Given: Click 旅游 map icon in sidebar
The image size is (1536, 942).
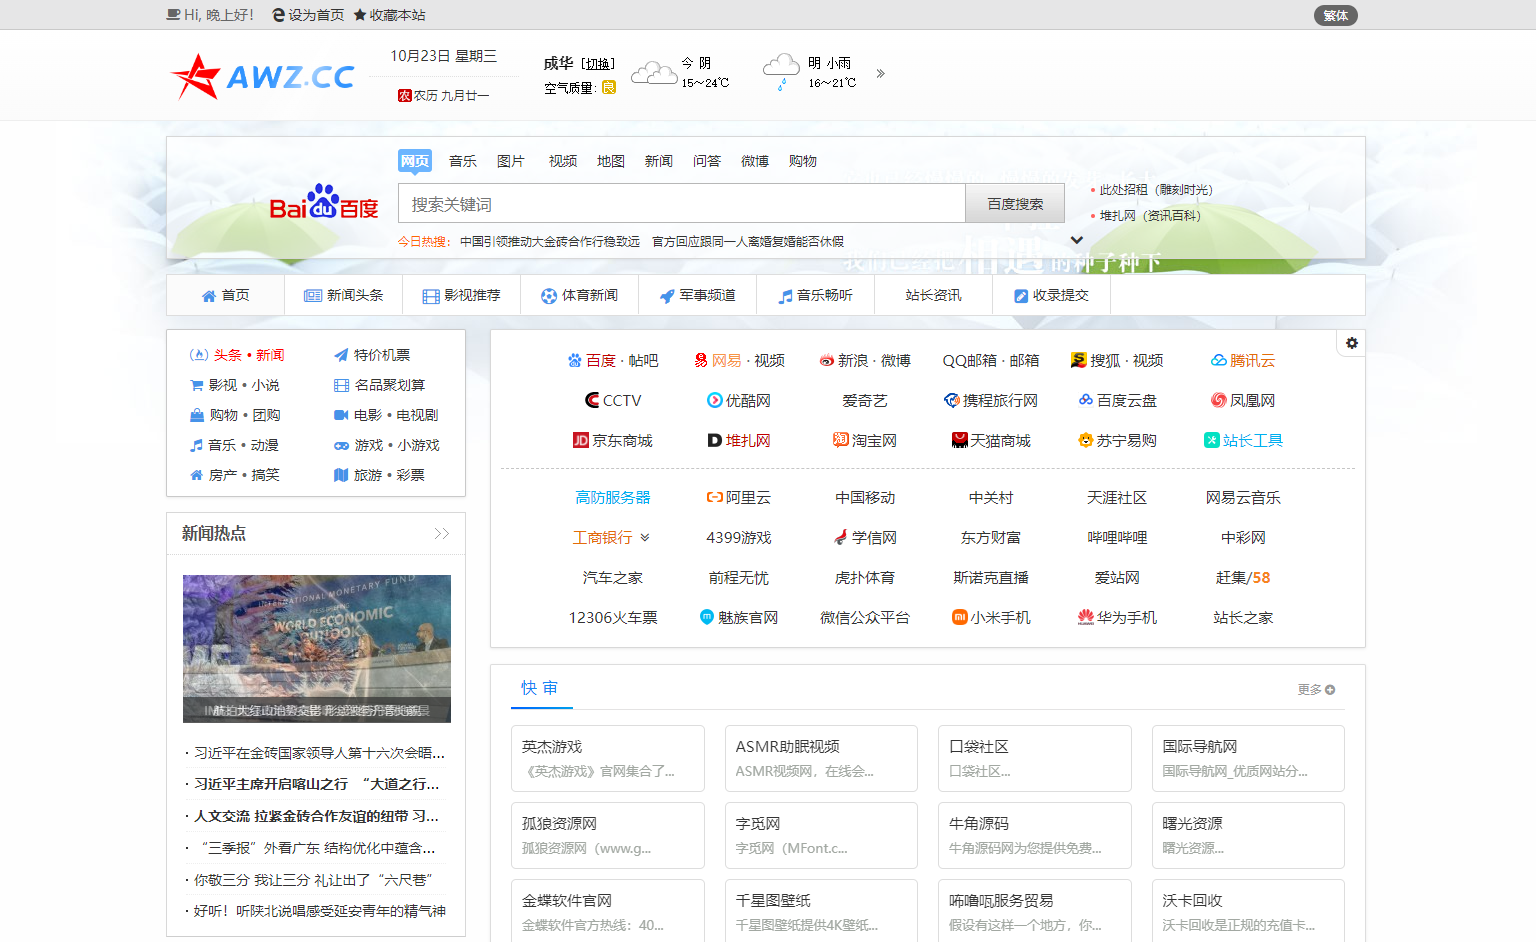Looking at the screenshot, I should tap(341, 475).
